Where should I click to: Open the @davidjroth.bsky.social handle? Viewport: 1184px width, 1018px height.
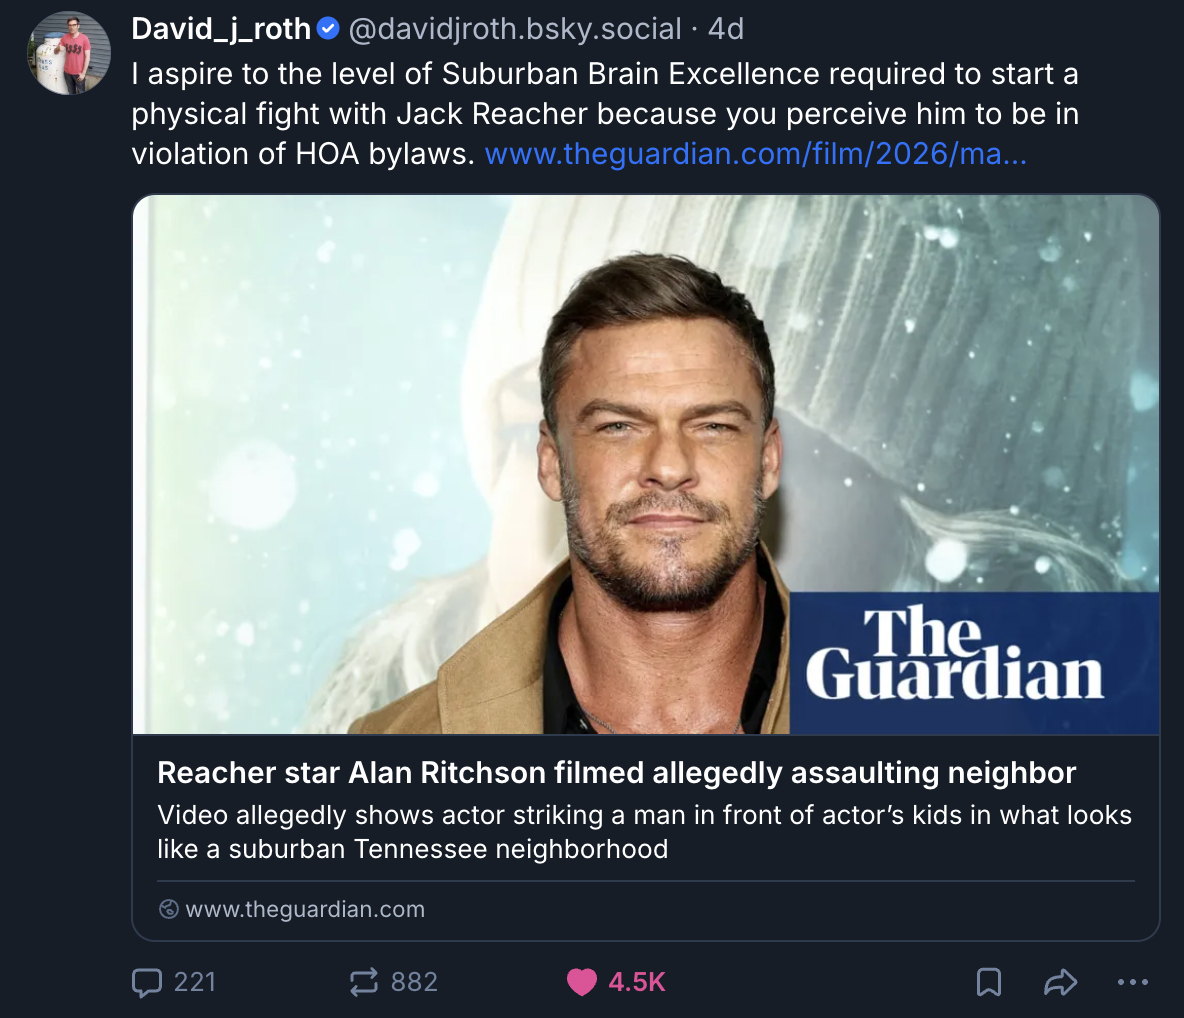coord(515,29)
